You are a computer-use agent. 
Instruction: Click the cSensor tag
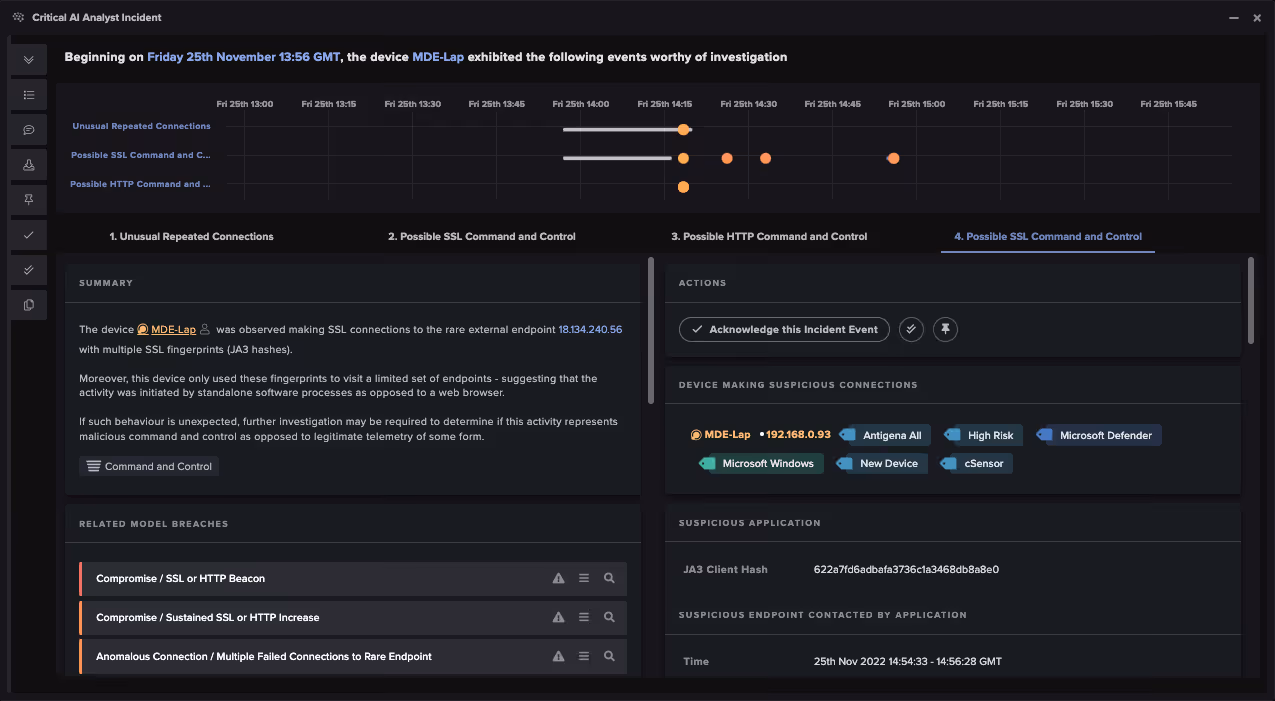coord(976,463)
